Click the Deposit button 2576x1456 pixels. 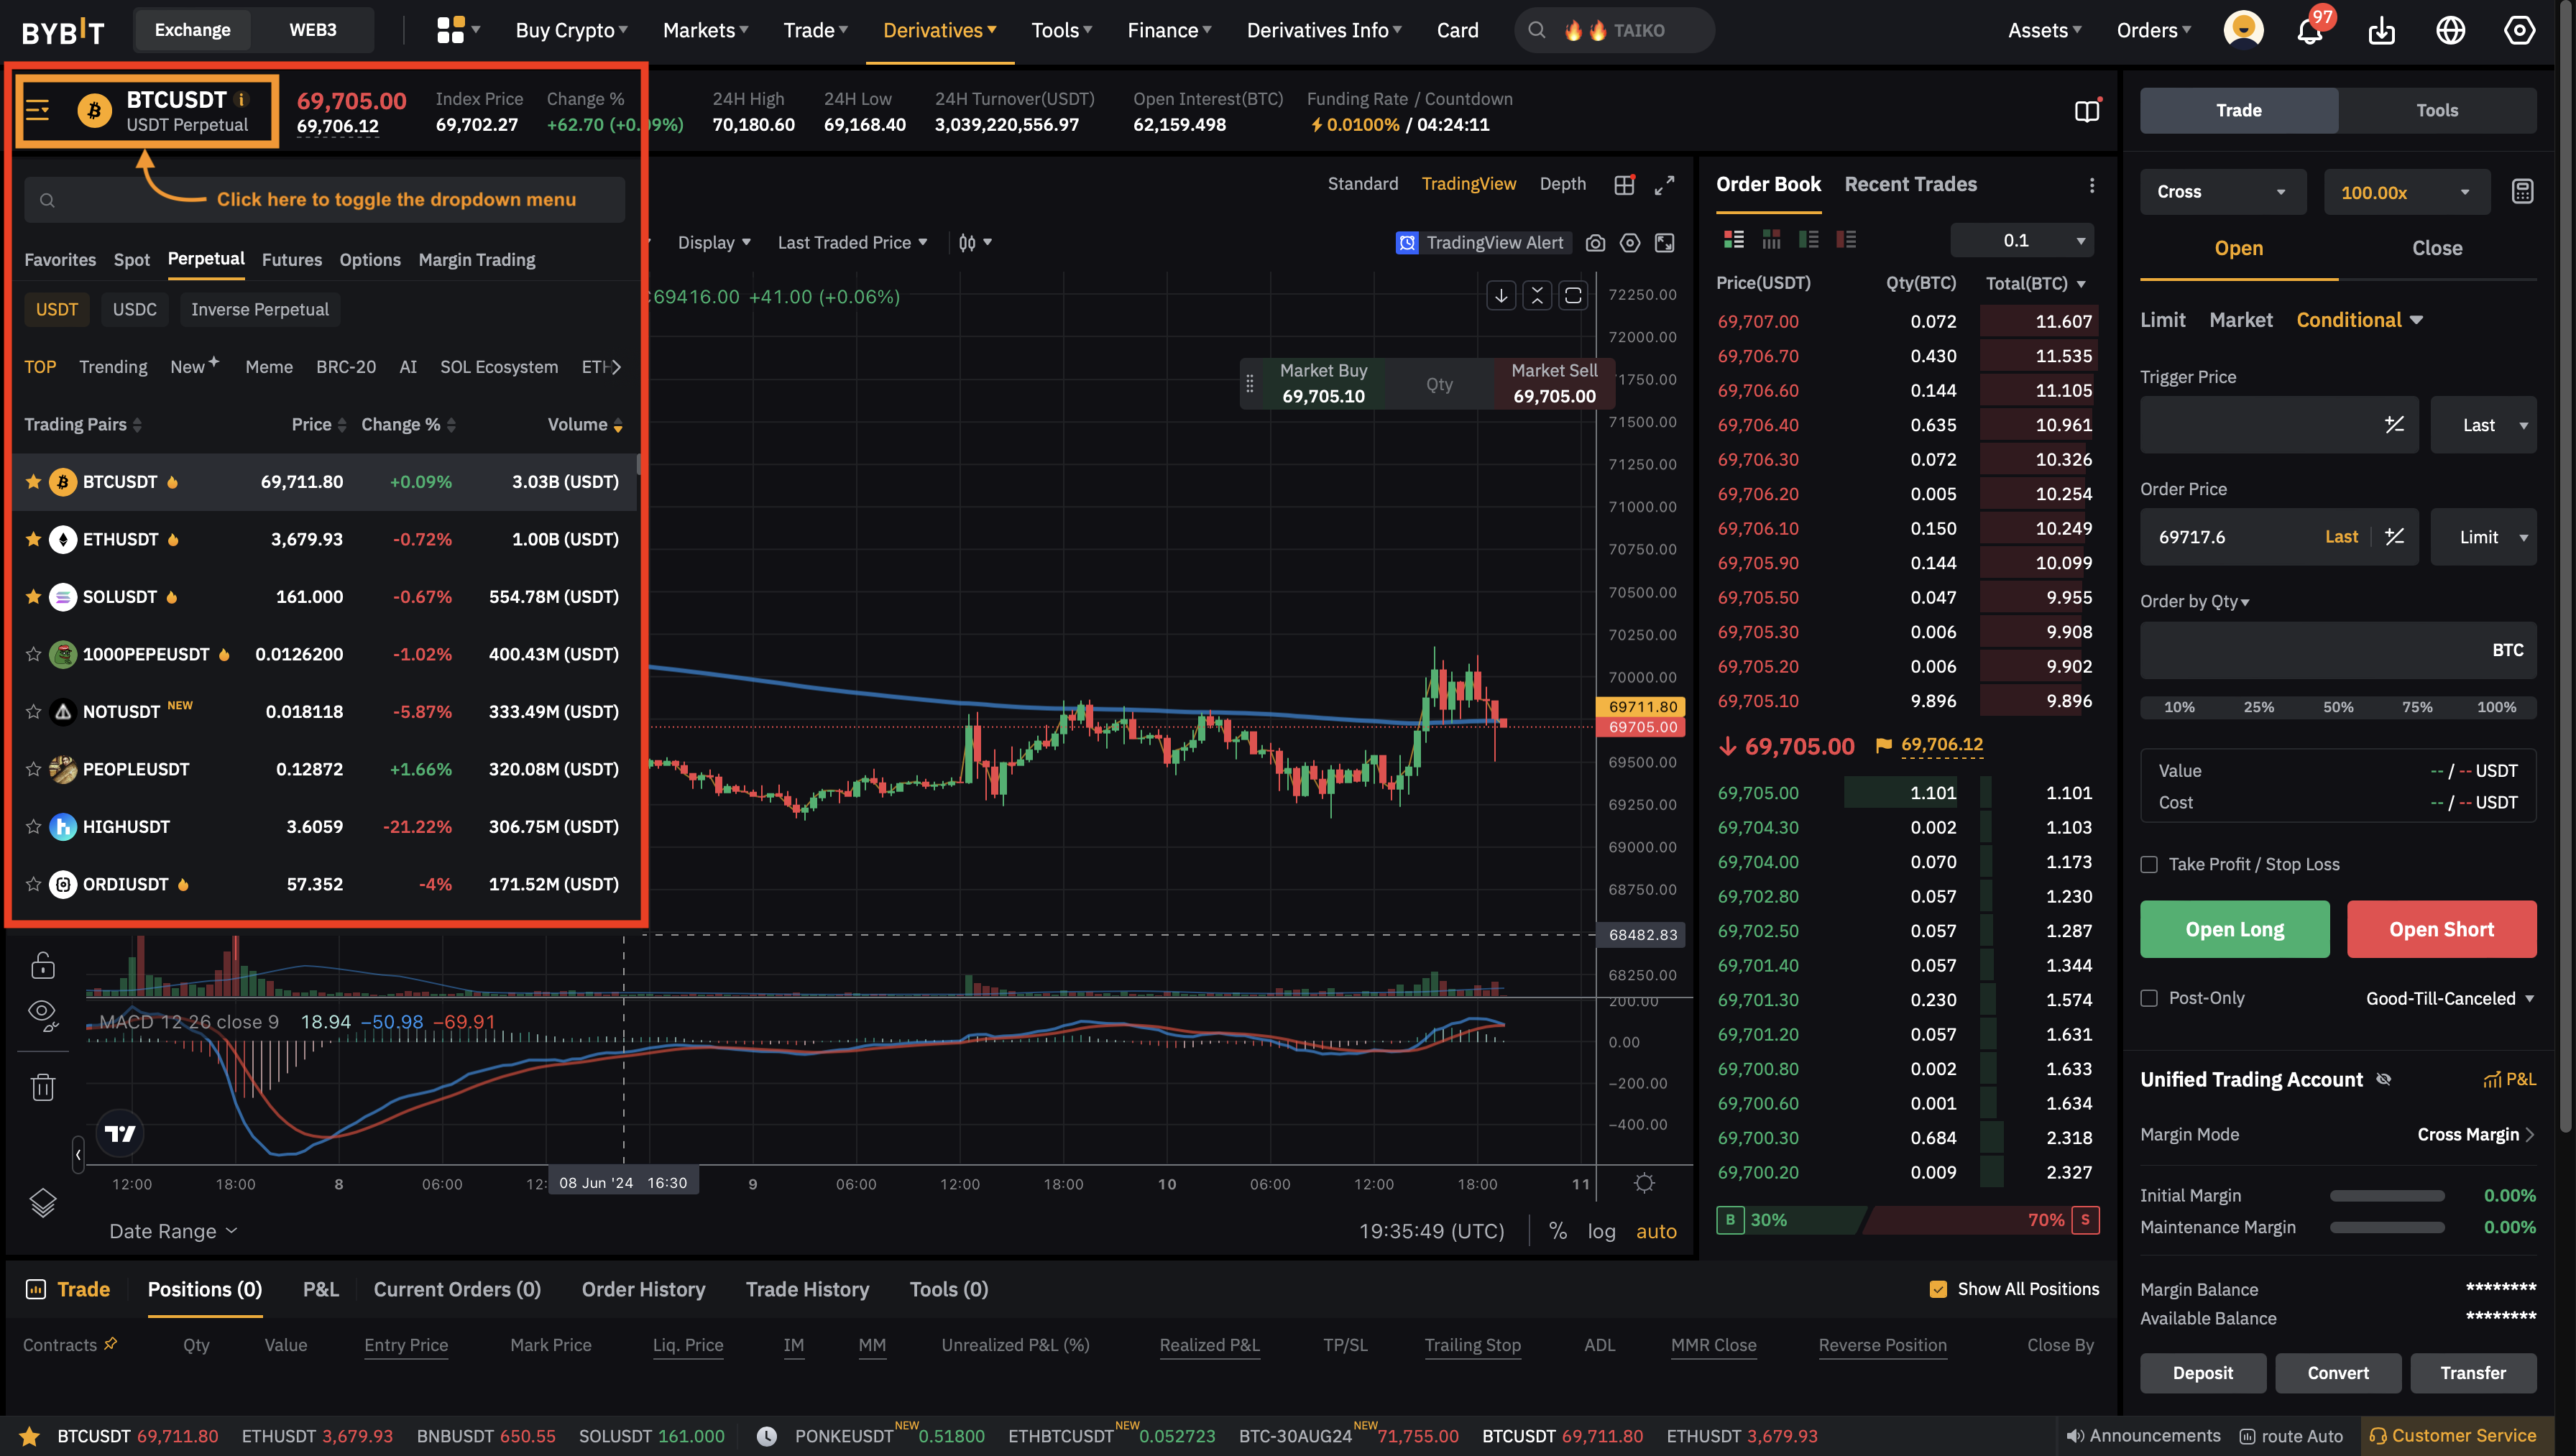[x=2202, y=1373]
